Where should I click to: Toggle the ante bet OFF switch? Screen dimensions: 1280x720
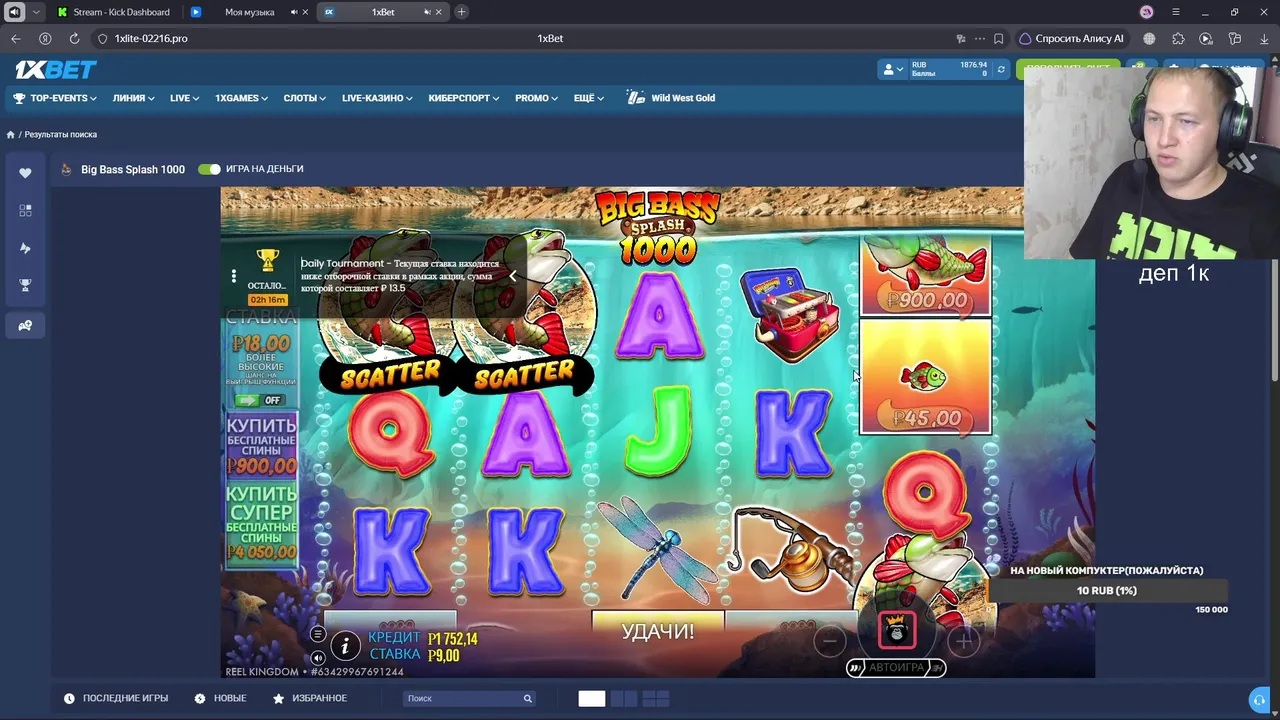259,400
